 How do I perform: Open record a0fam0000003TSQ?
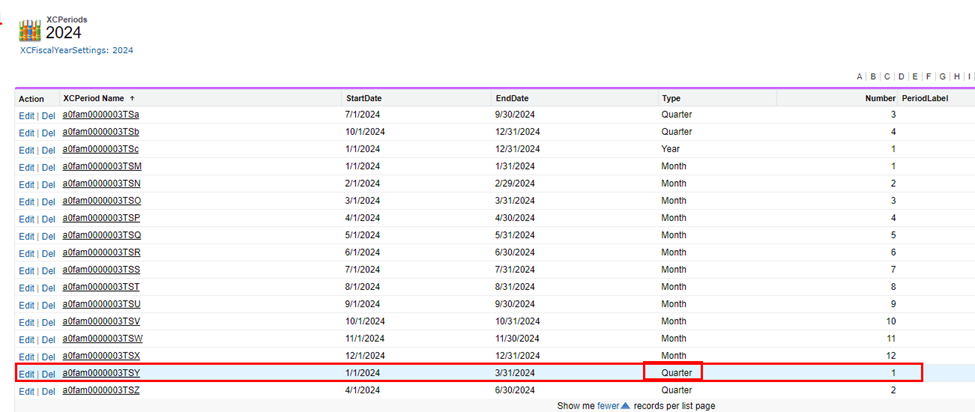click(102, 236)
